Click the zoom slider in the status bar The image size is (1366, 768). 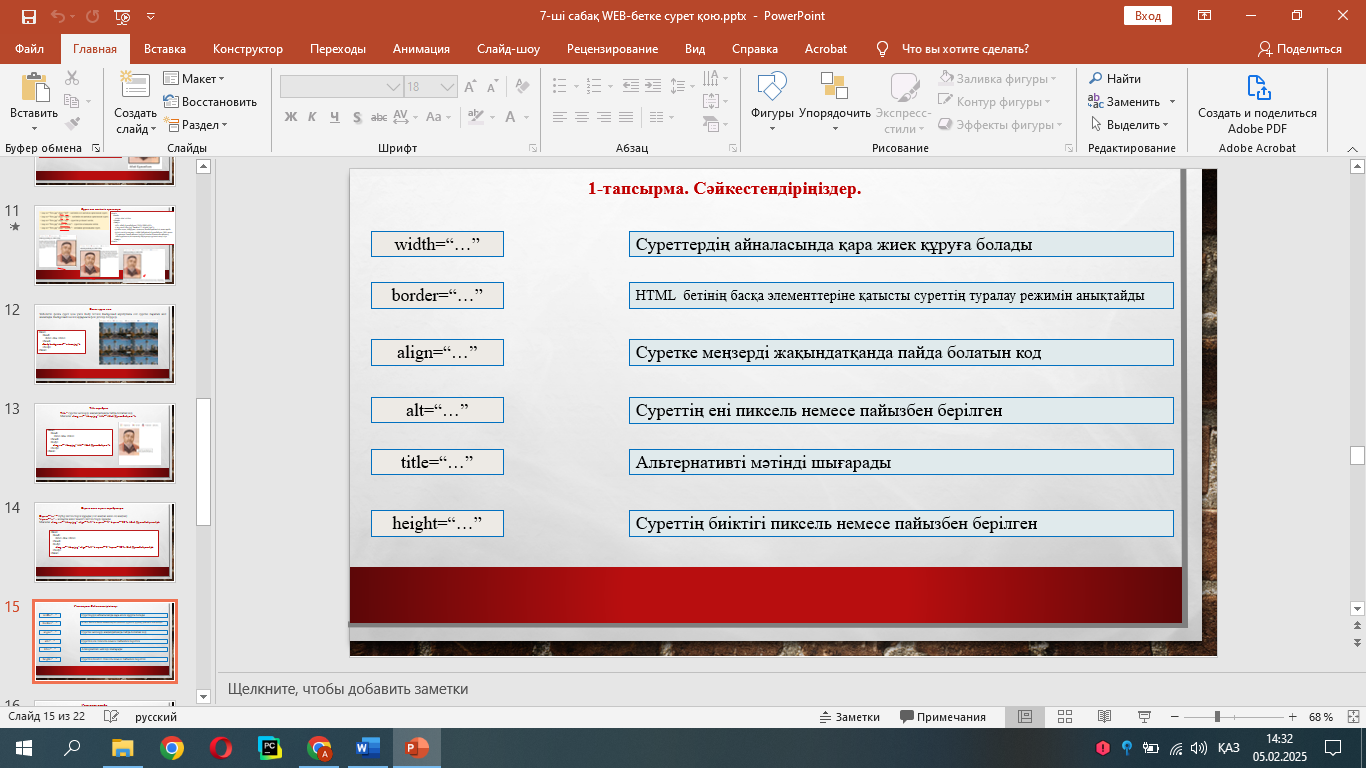1217,717
